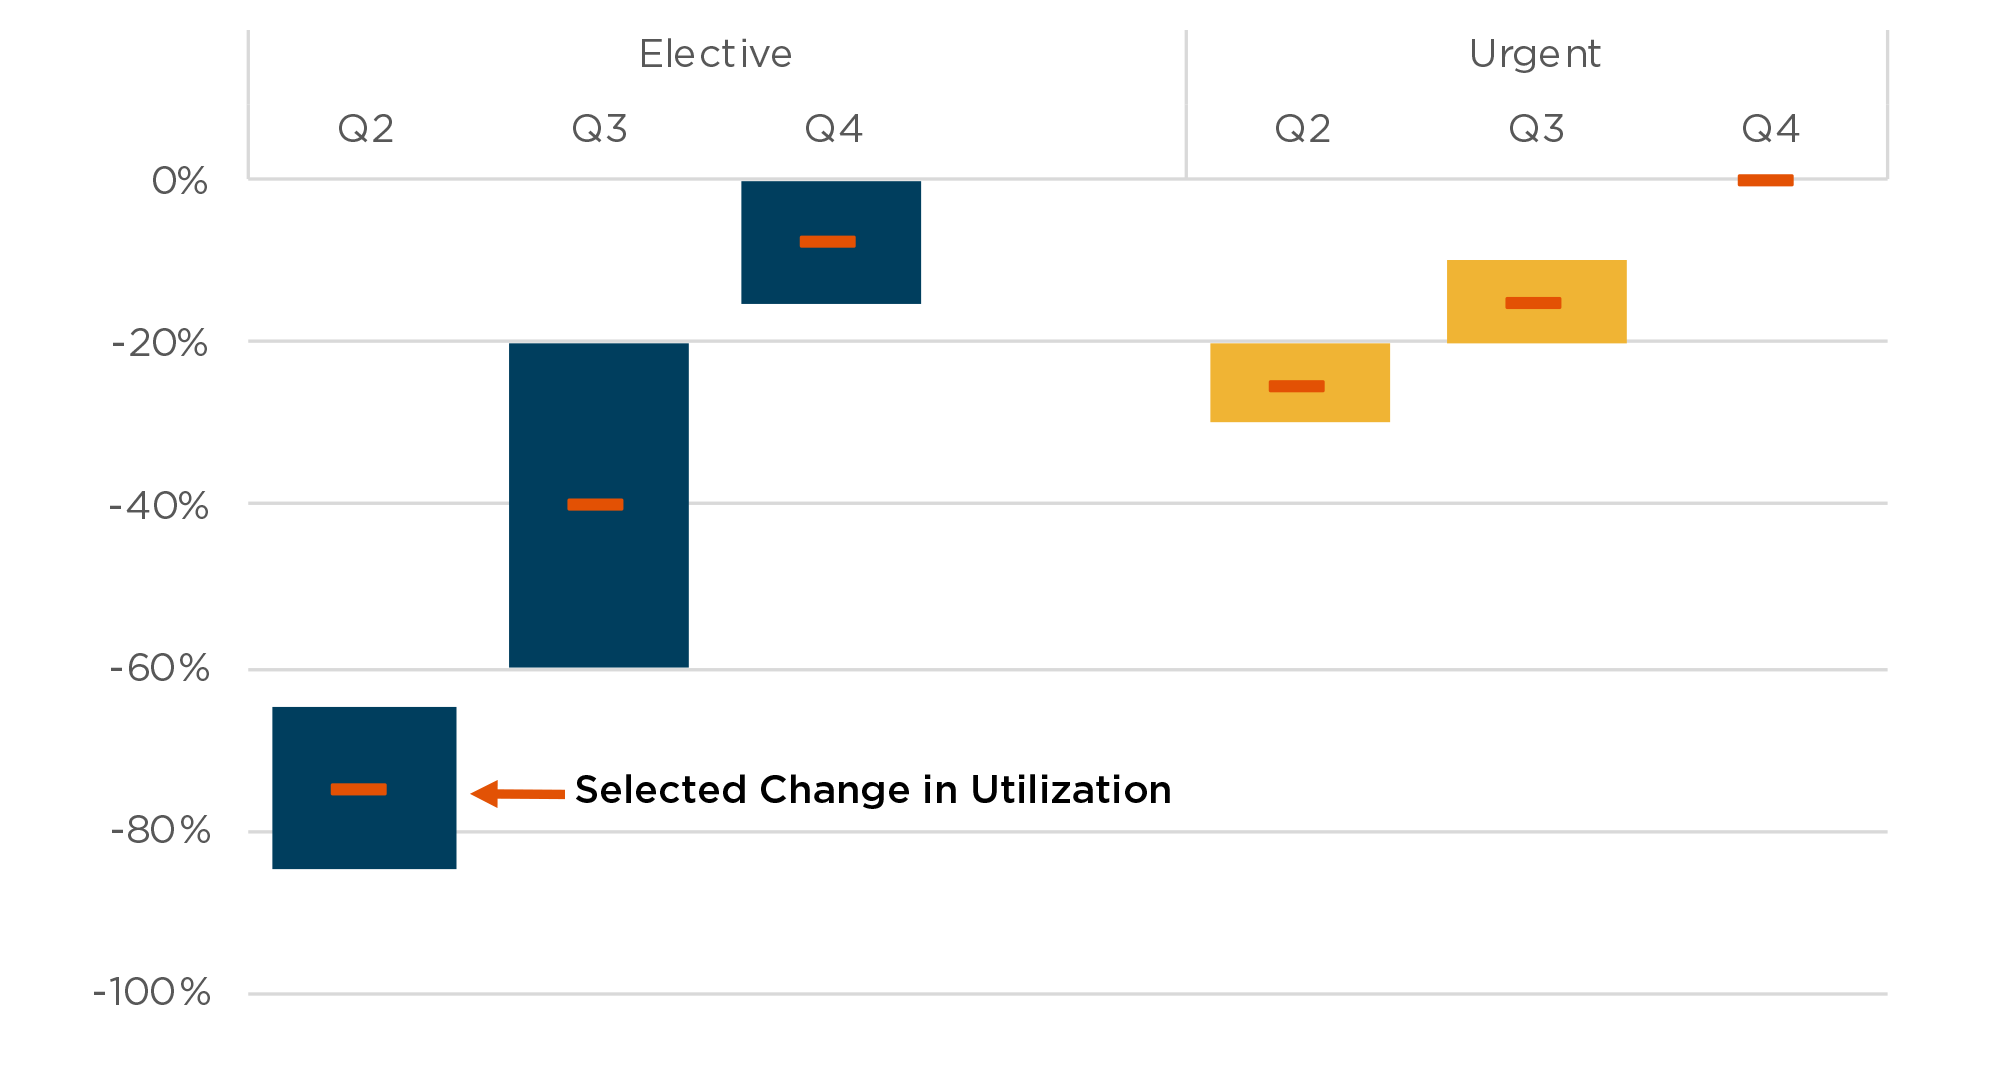This screenshot has width=2000, height=1087.
Task: Click the Urgent Q4 orange marker at 0%
Action: pos(1765,180)
